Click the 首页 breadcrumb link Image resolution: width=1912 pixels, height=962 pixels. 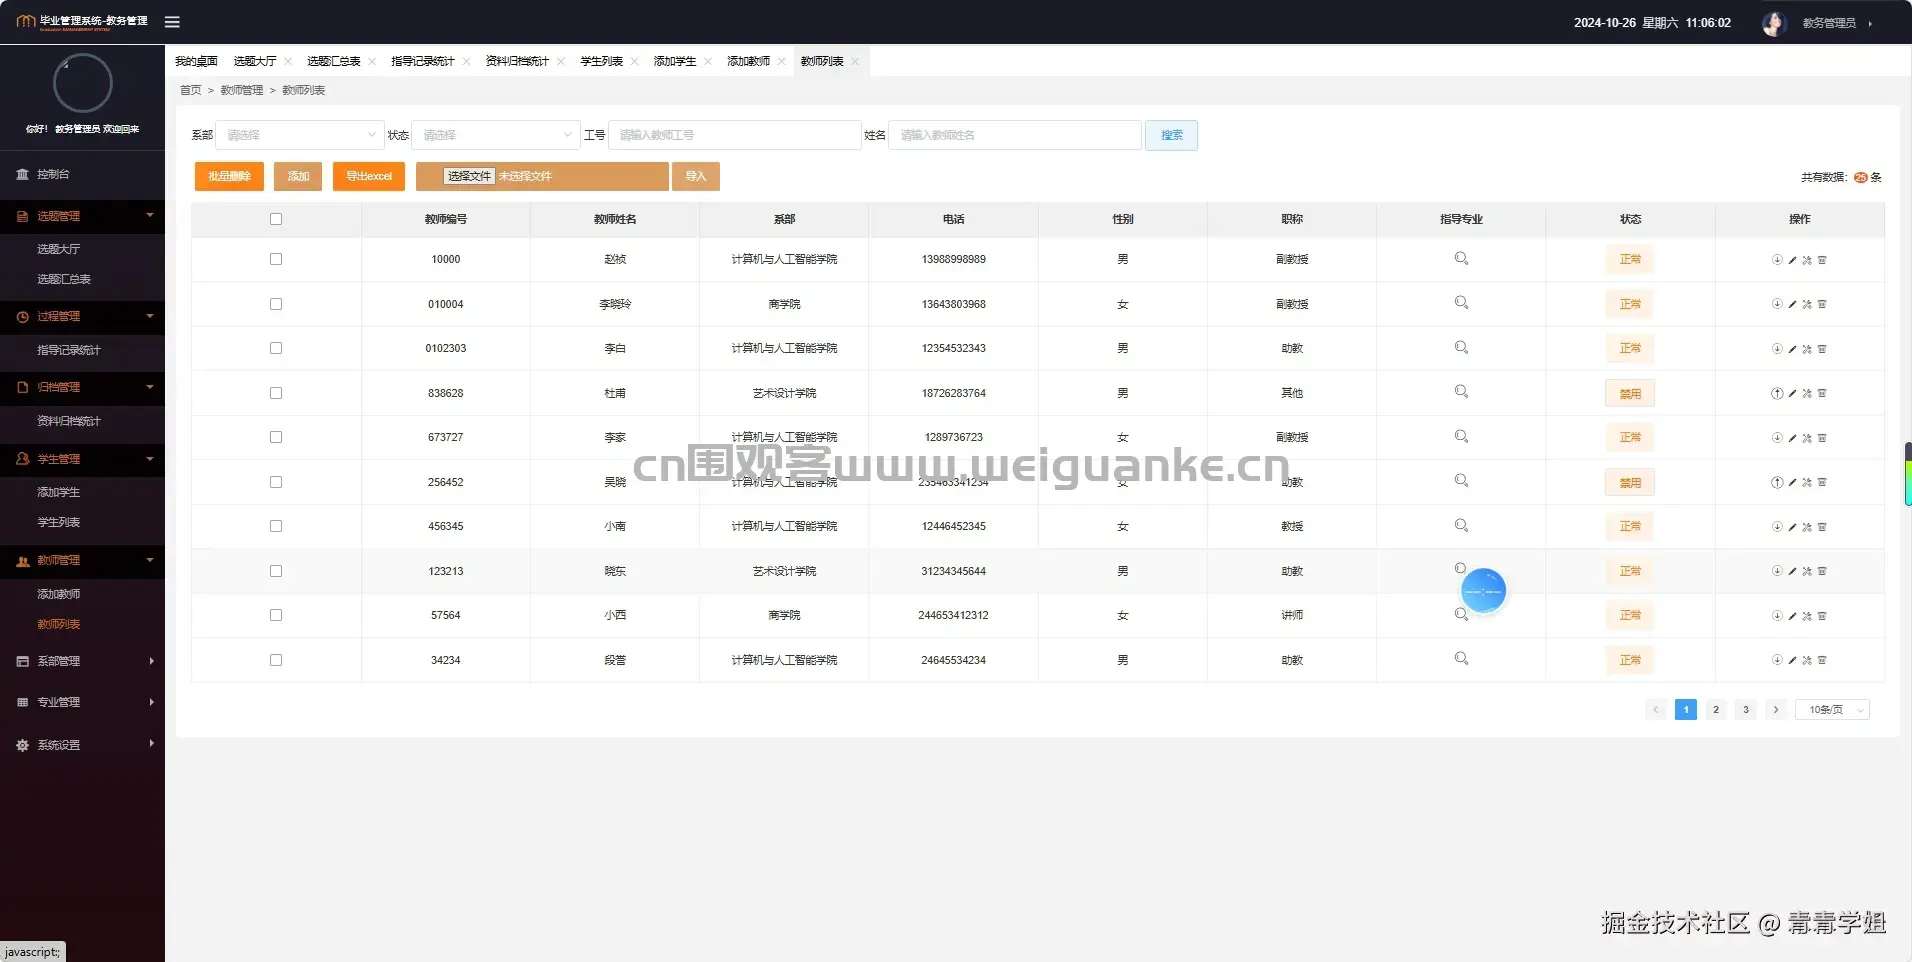190,90
